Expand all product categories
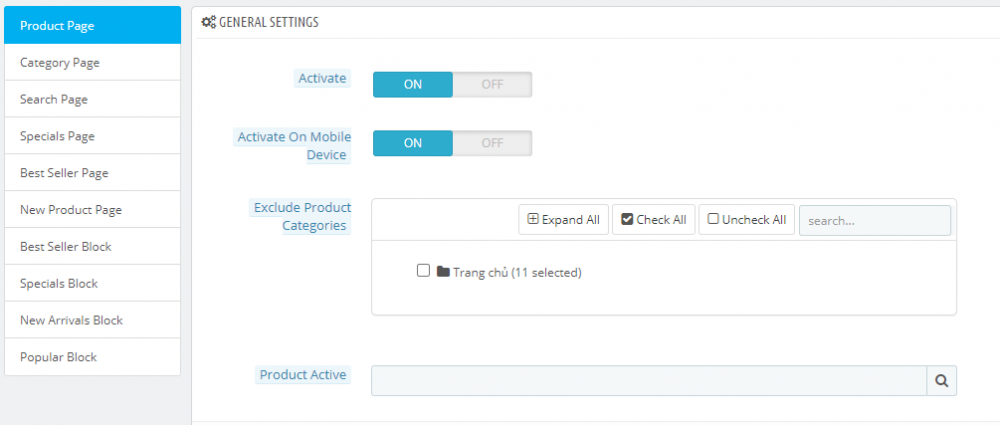This screenshot has width=1000, height=425. point(563,220)
